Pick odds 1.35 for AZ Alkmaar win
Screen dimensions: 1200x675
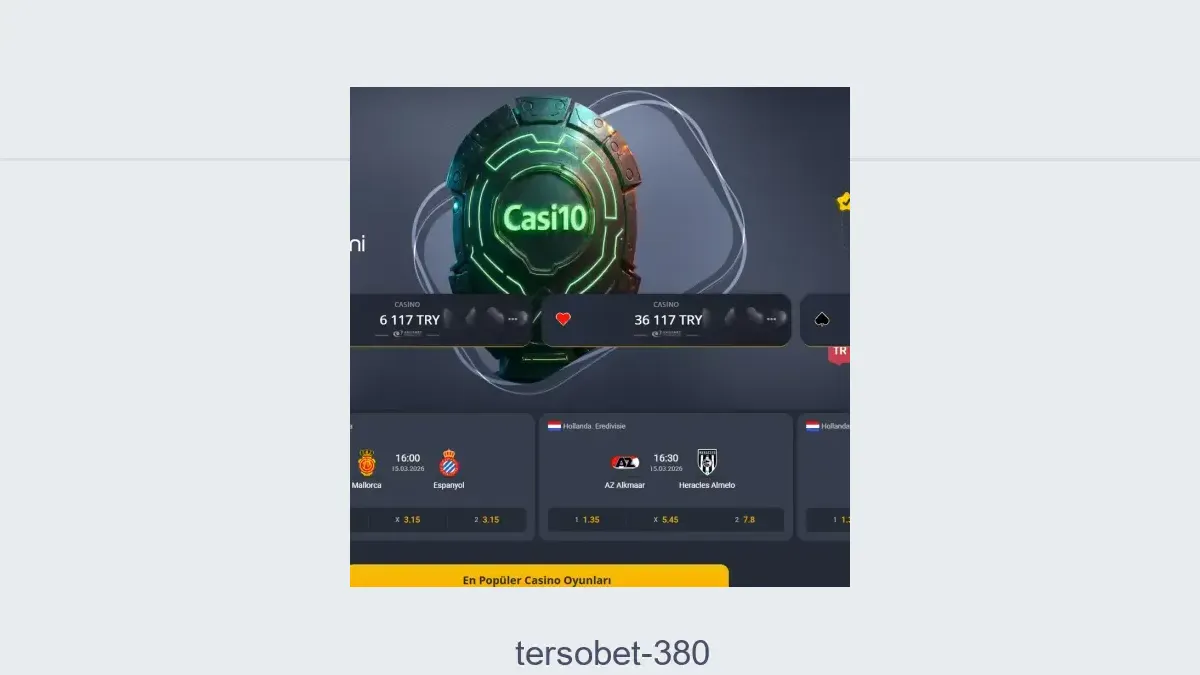(x=587, y=520)
